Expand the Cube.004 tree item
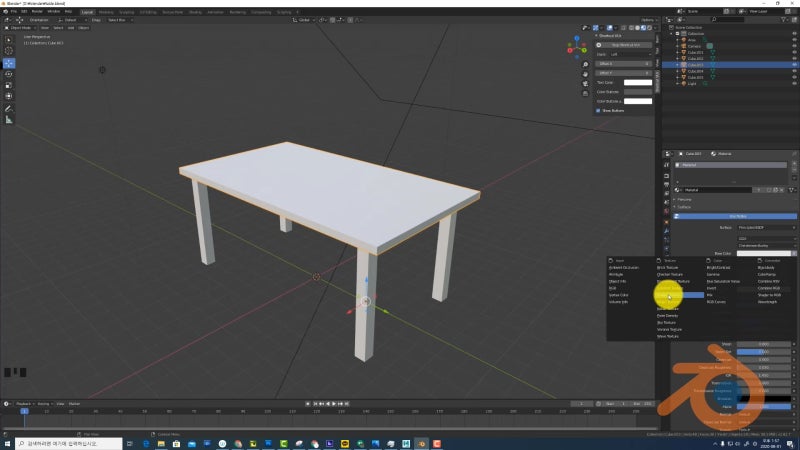Viewport: 800px width, 450px height. [678, 71]
